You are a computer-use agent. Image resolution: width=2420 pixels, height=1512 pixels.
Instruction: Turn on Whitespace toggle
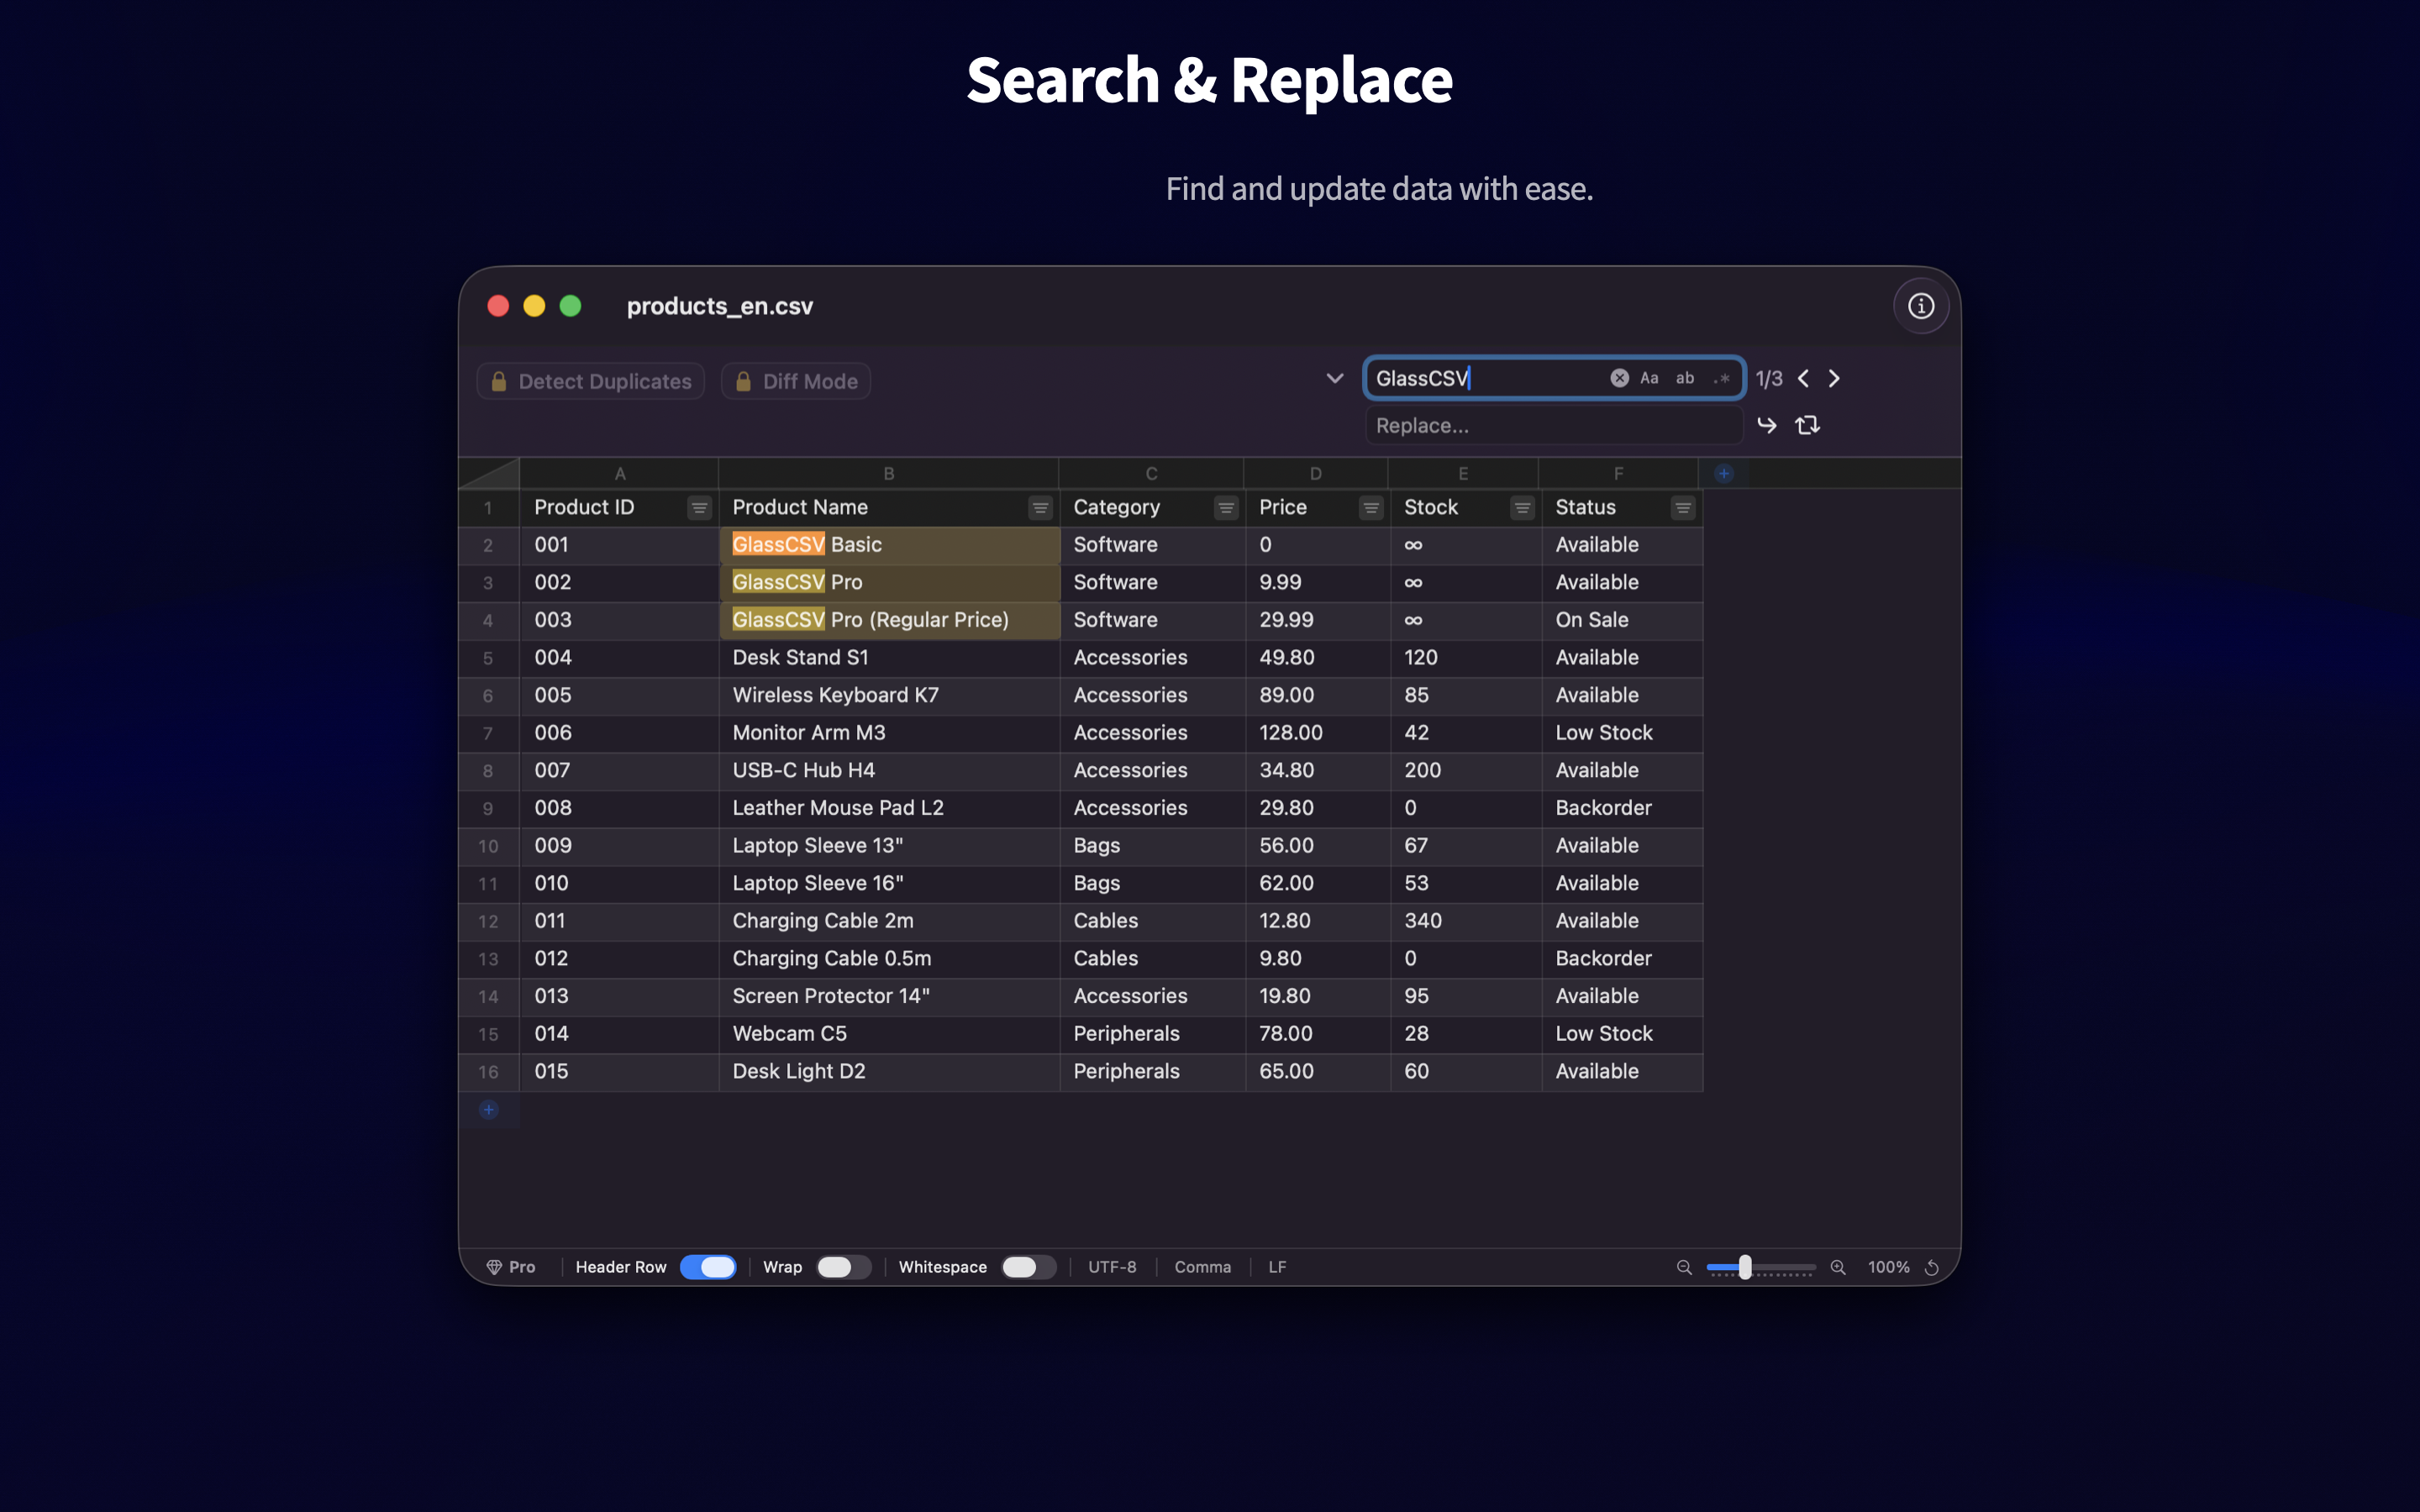(x=1028, y=1267)
